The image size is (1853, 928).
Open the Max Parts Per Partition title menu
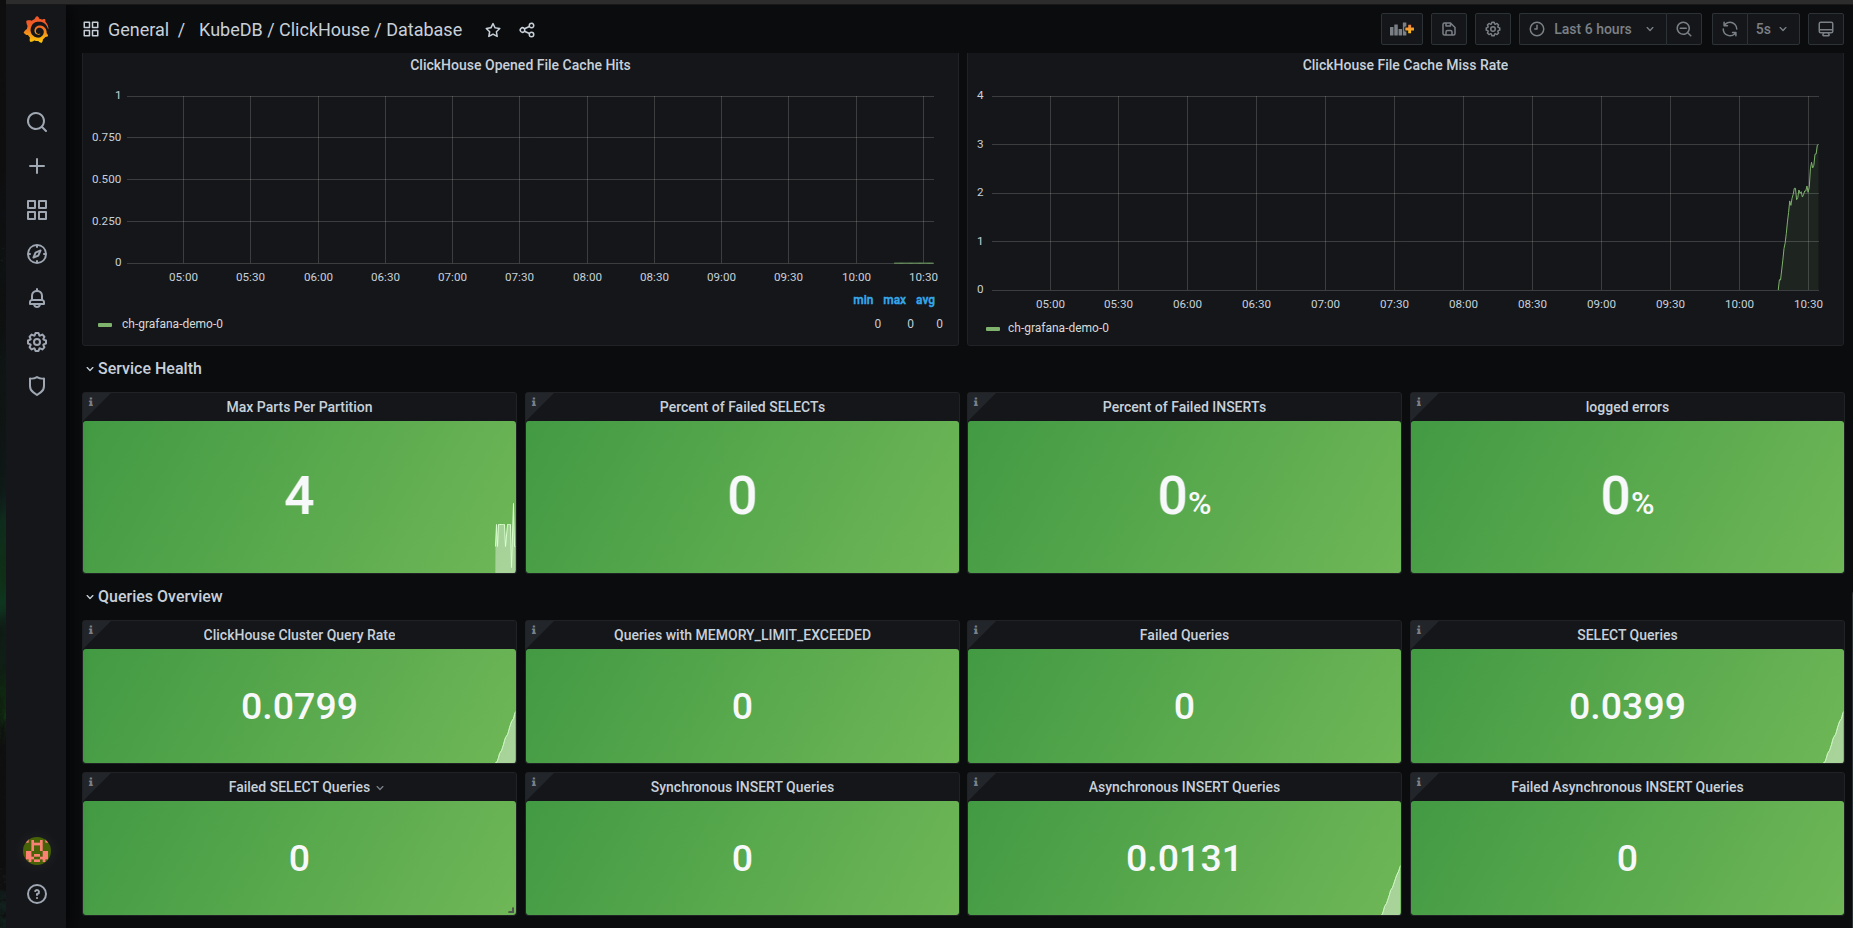click(x=299, y=407)
